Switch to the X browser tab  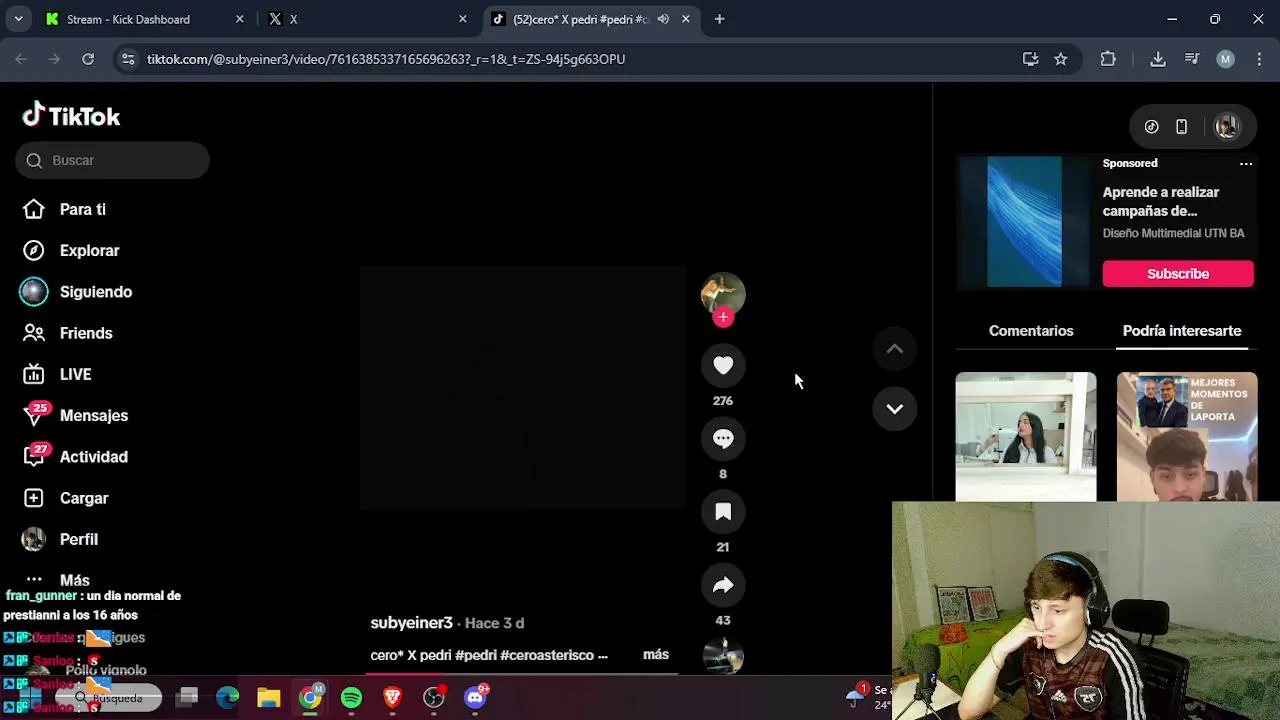365,19
